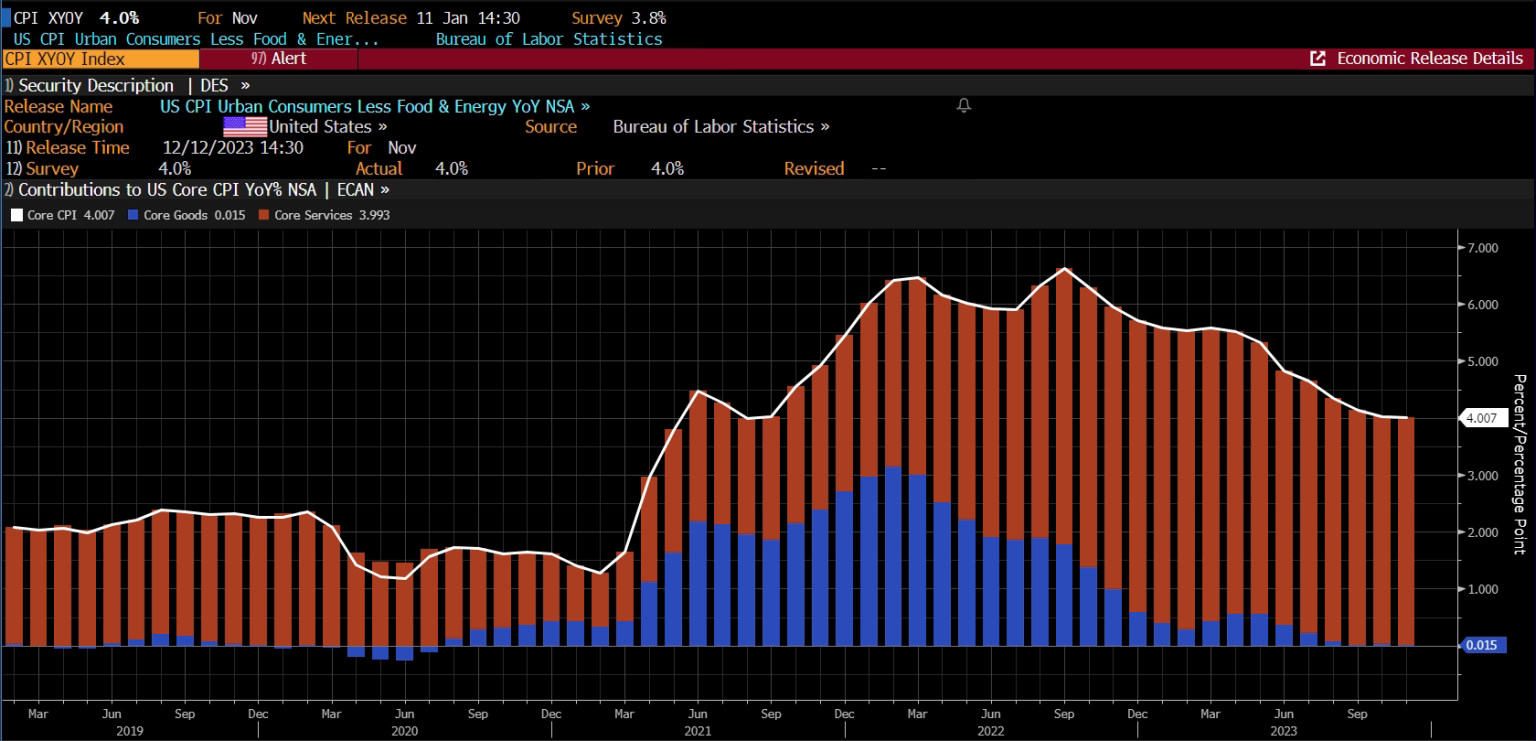The height and width of the screenshot is (741, 1536).
Task: Click the 4.007 Core CPI axis label
Action: click(1480, 418)
